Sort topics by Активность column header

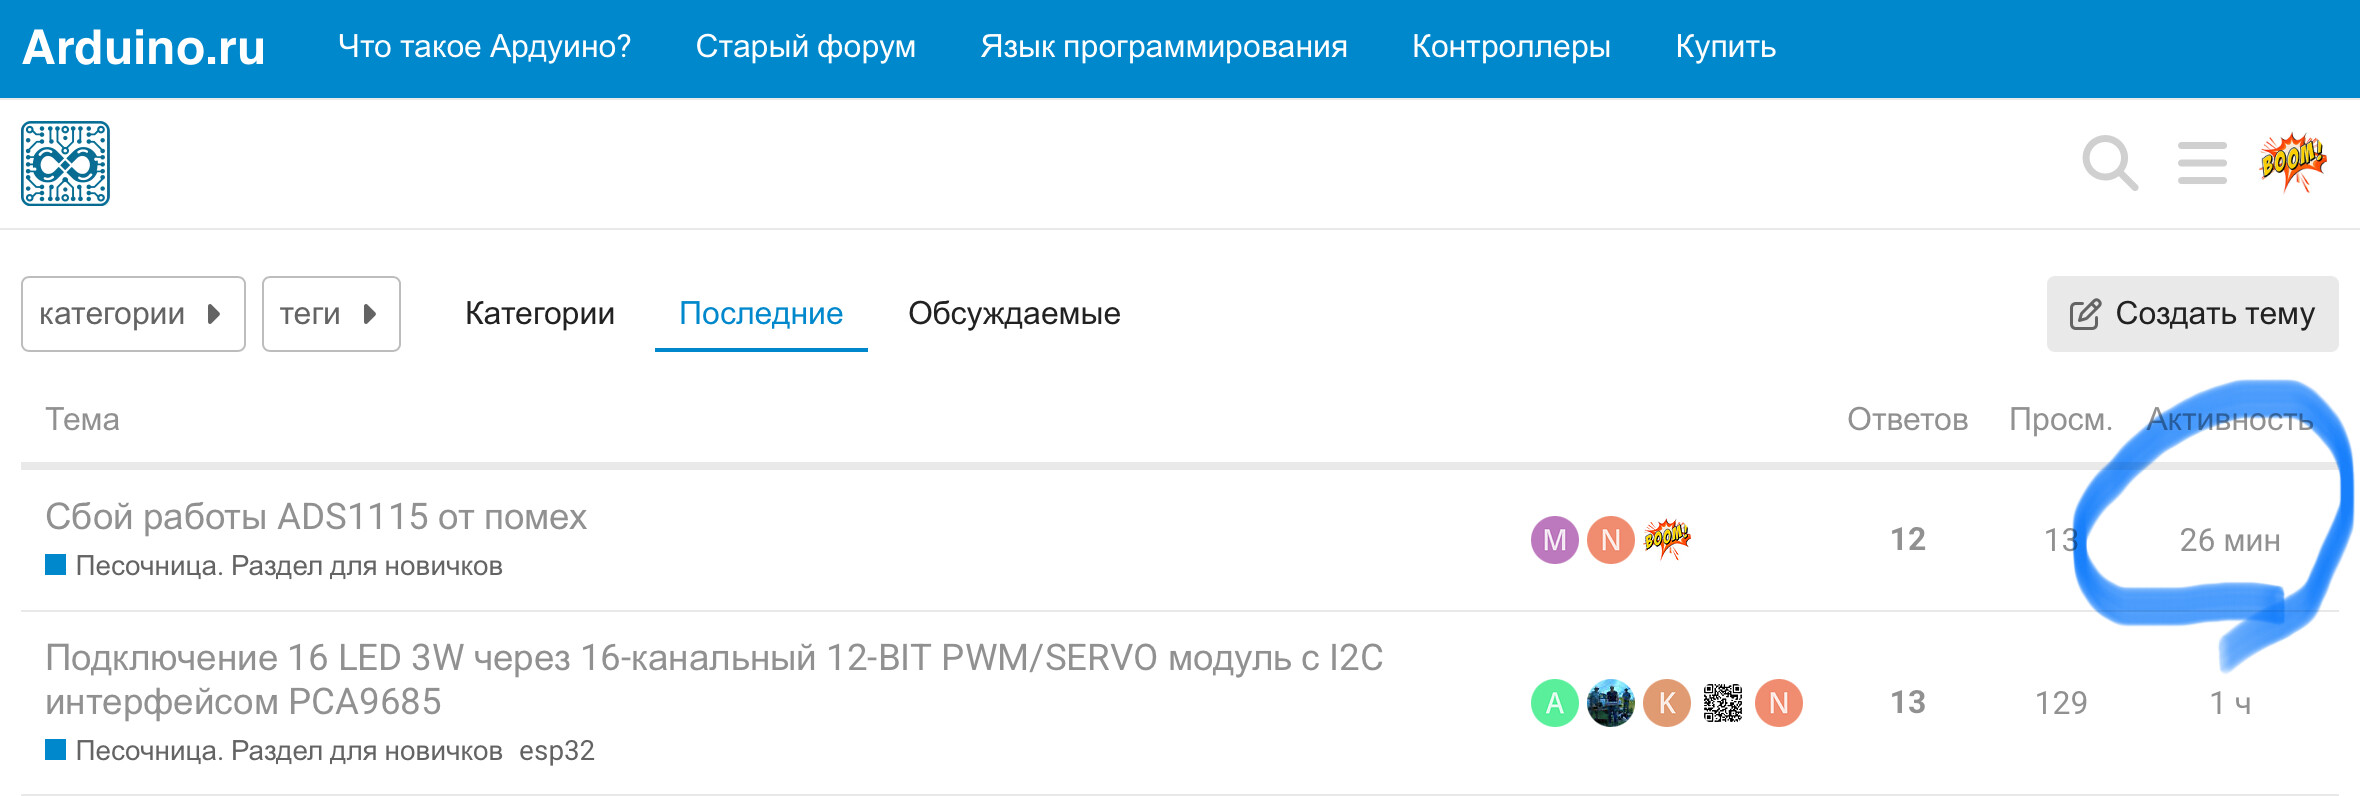2230,420
